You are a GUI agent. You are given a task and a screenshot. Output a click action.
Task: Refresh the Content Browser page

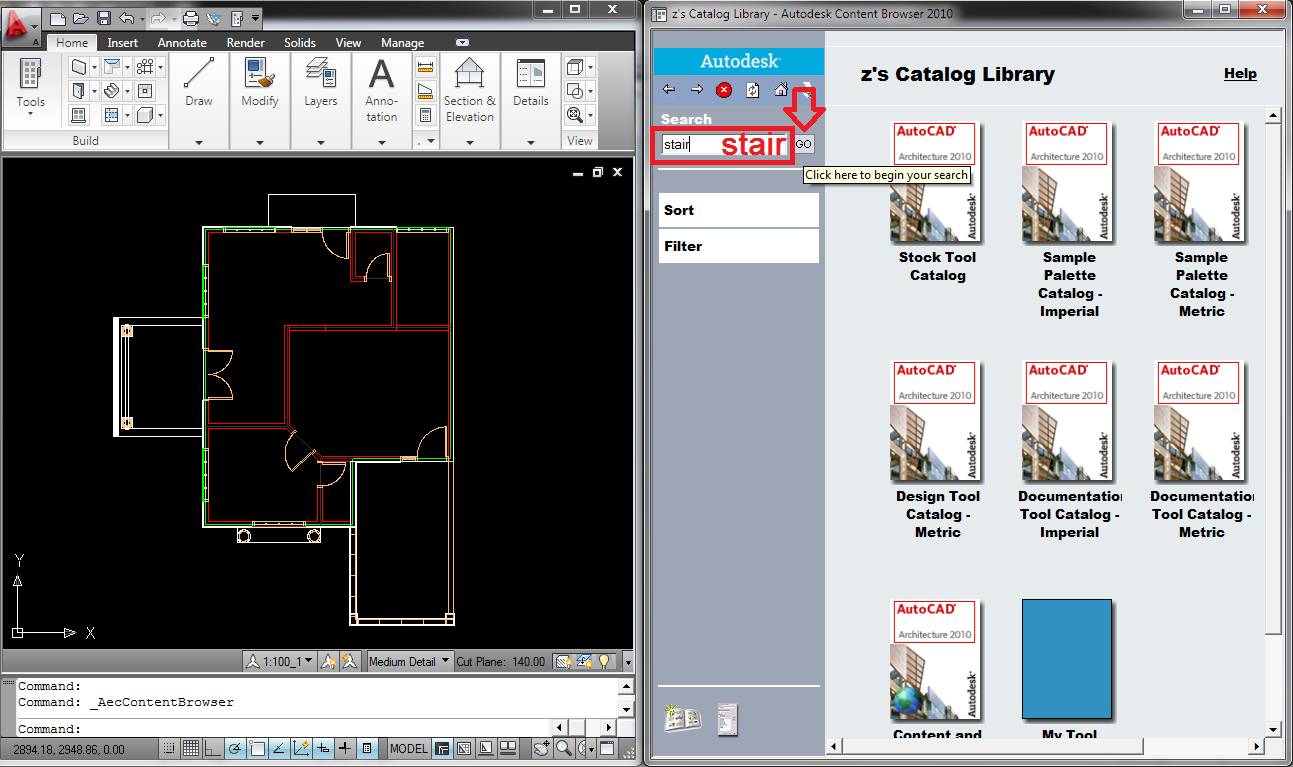752,90
